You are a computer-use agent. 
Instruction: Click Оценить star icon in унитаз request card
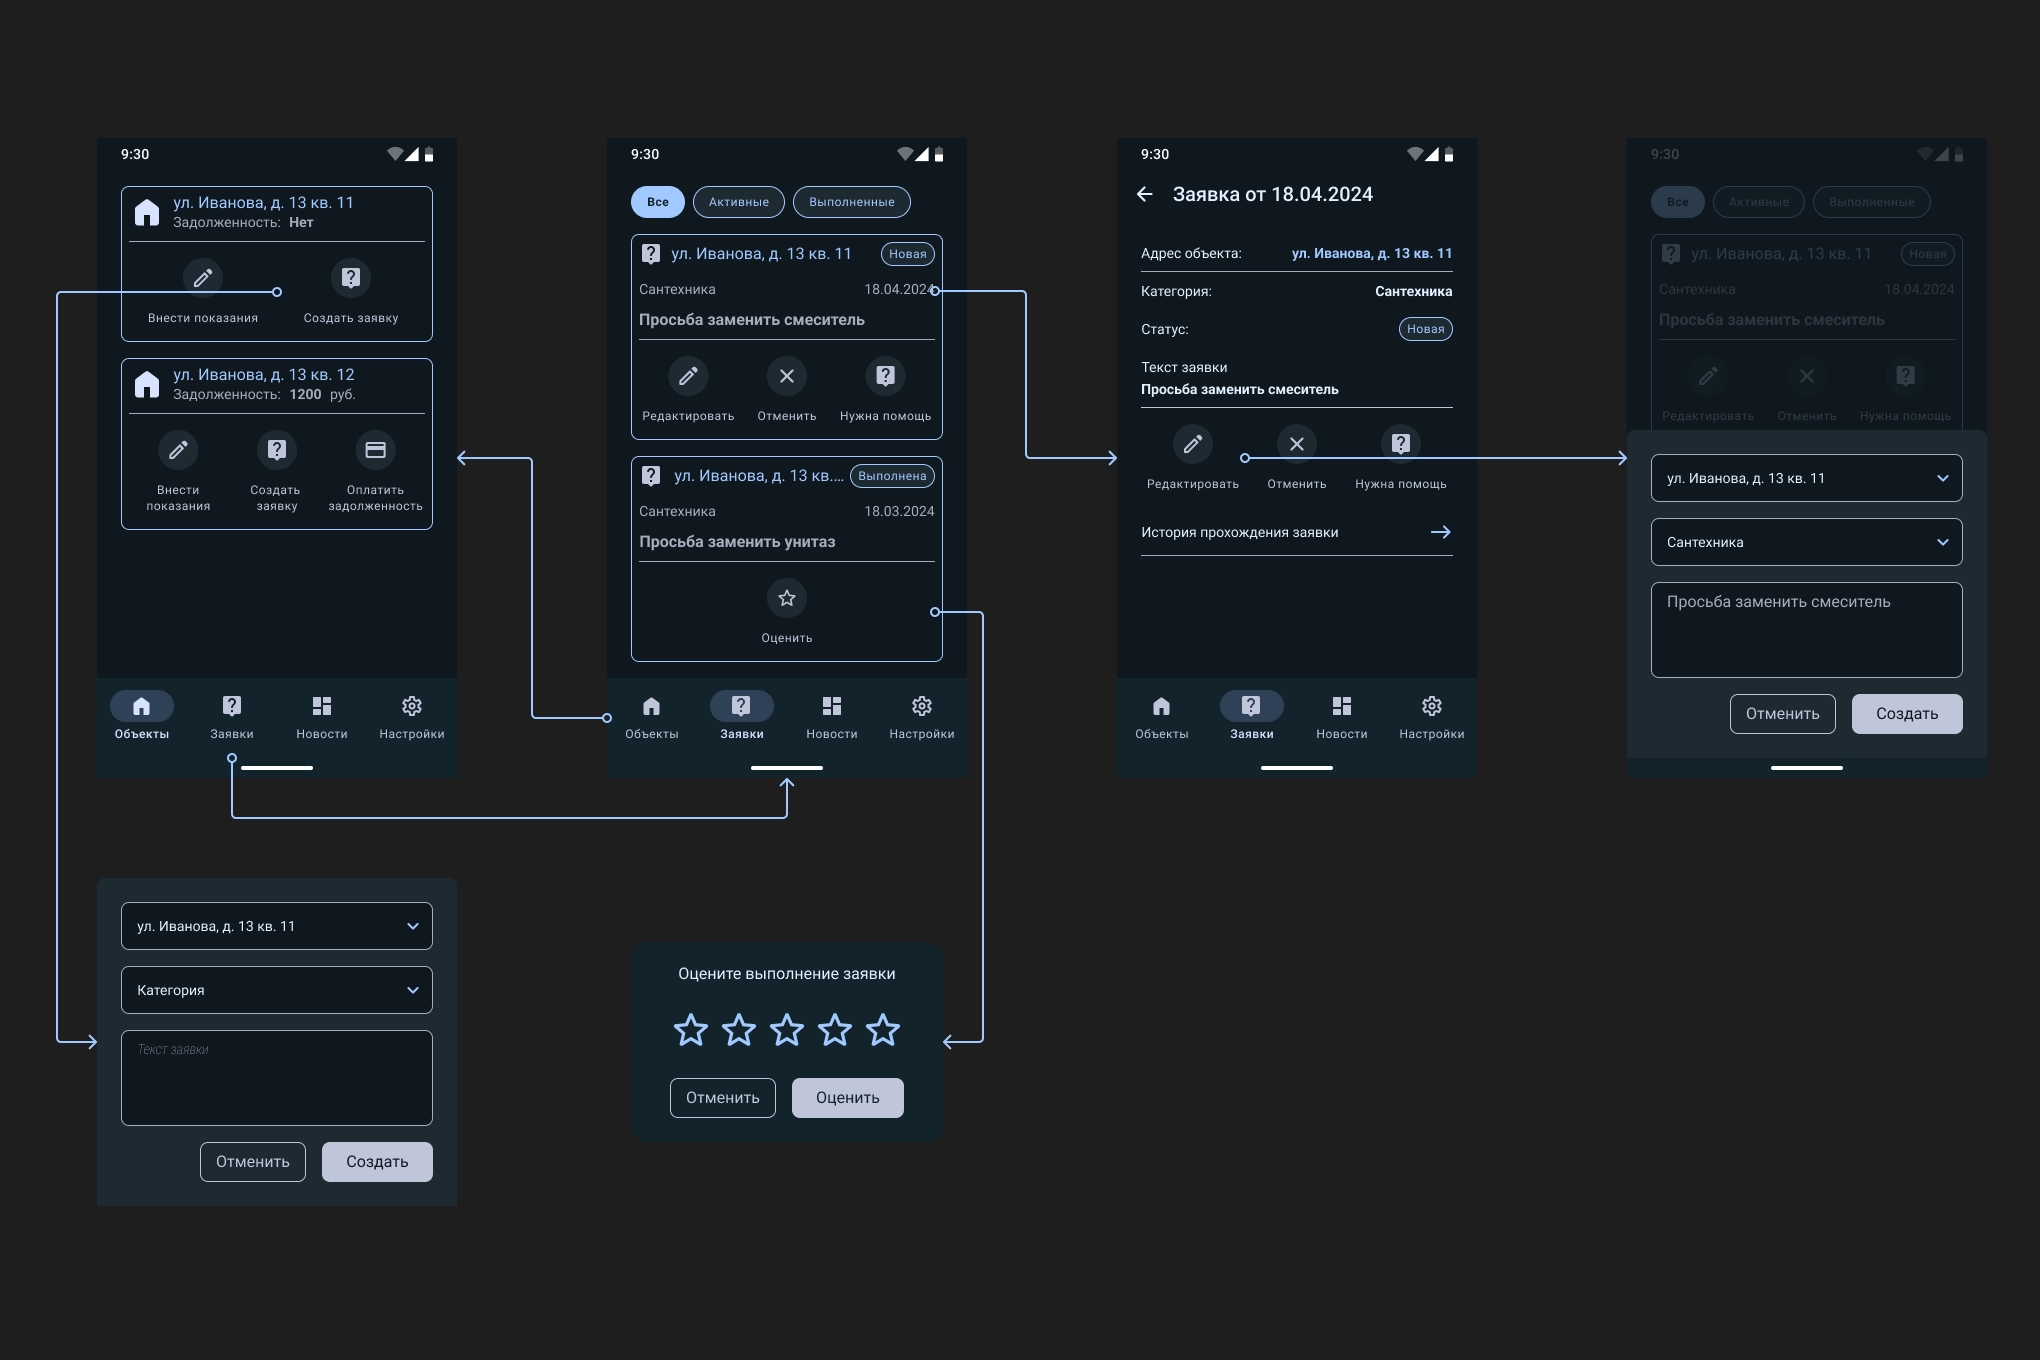[x=787, y=598]
